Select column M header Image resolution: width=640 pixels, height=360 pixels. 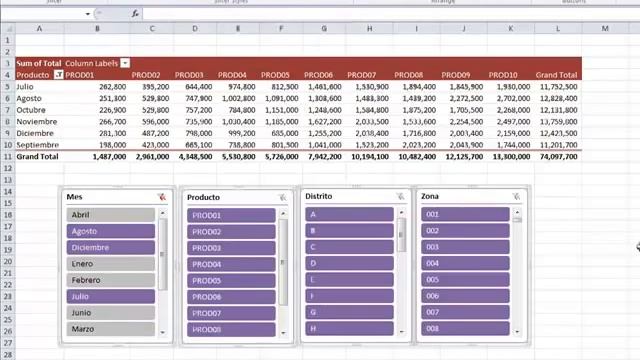[605, 29]
